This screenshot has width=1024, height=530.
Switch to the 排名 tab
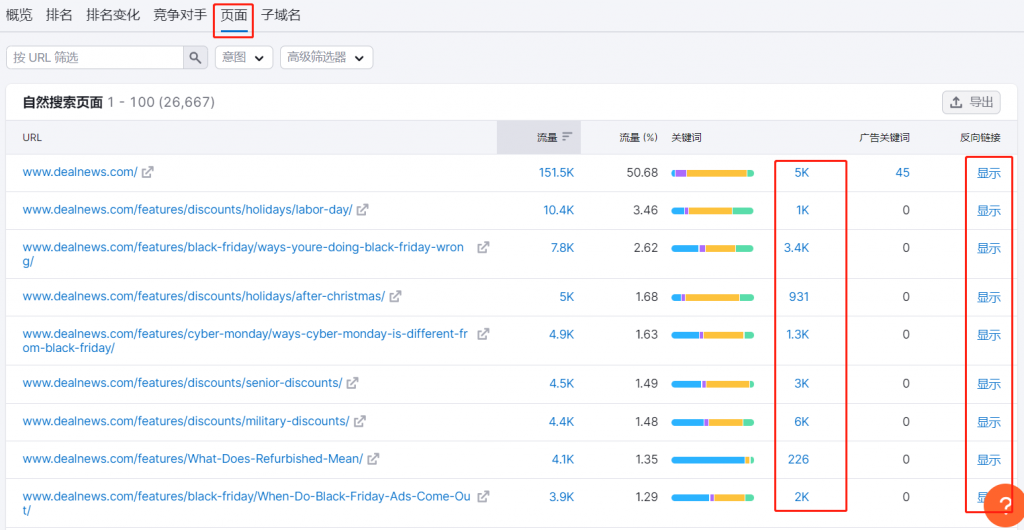pos(59,15)
